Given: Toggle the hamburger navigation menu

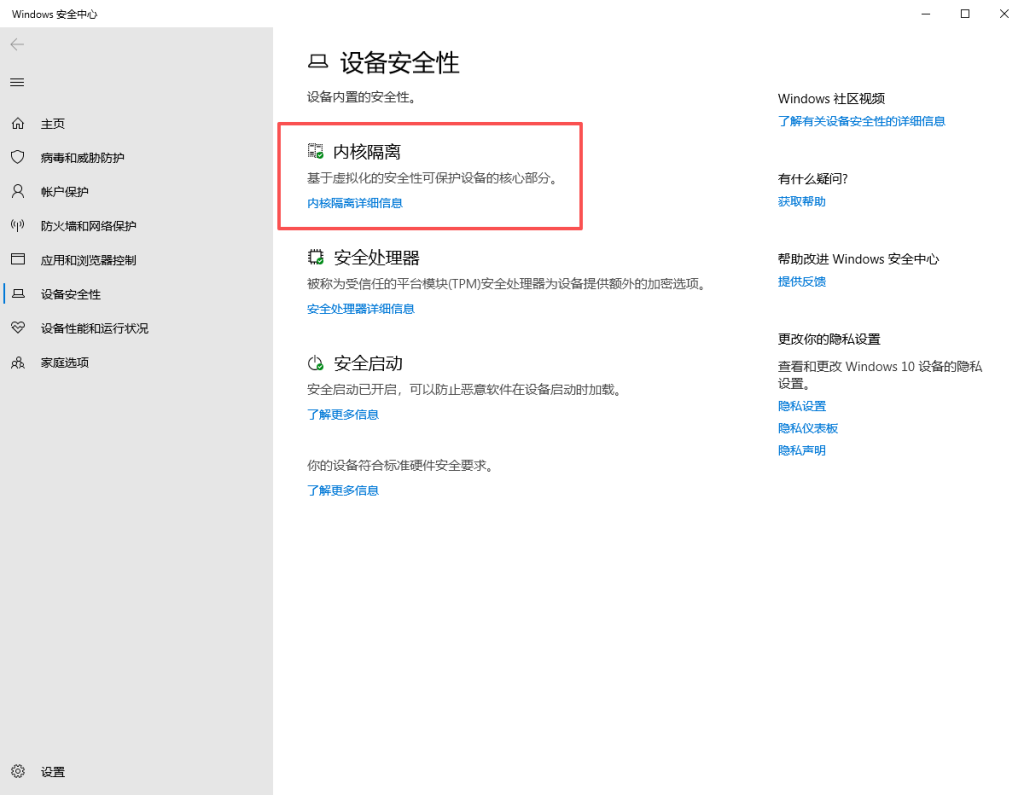Looking at the screenshot, I should [x=17, y=82].
